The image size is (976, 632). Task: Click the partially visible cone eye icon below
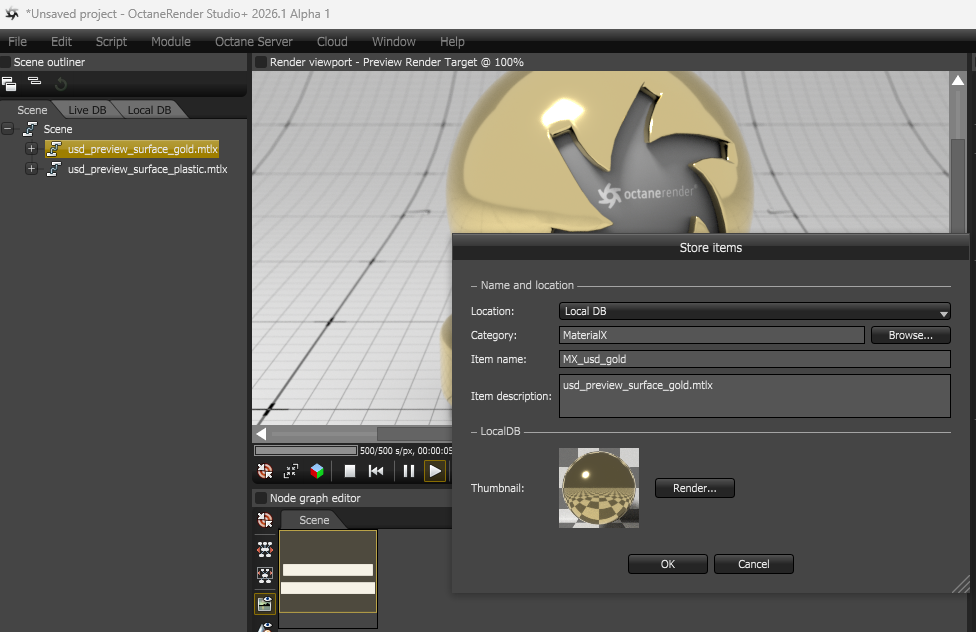(x=265, y=627)
